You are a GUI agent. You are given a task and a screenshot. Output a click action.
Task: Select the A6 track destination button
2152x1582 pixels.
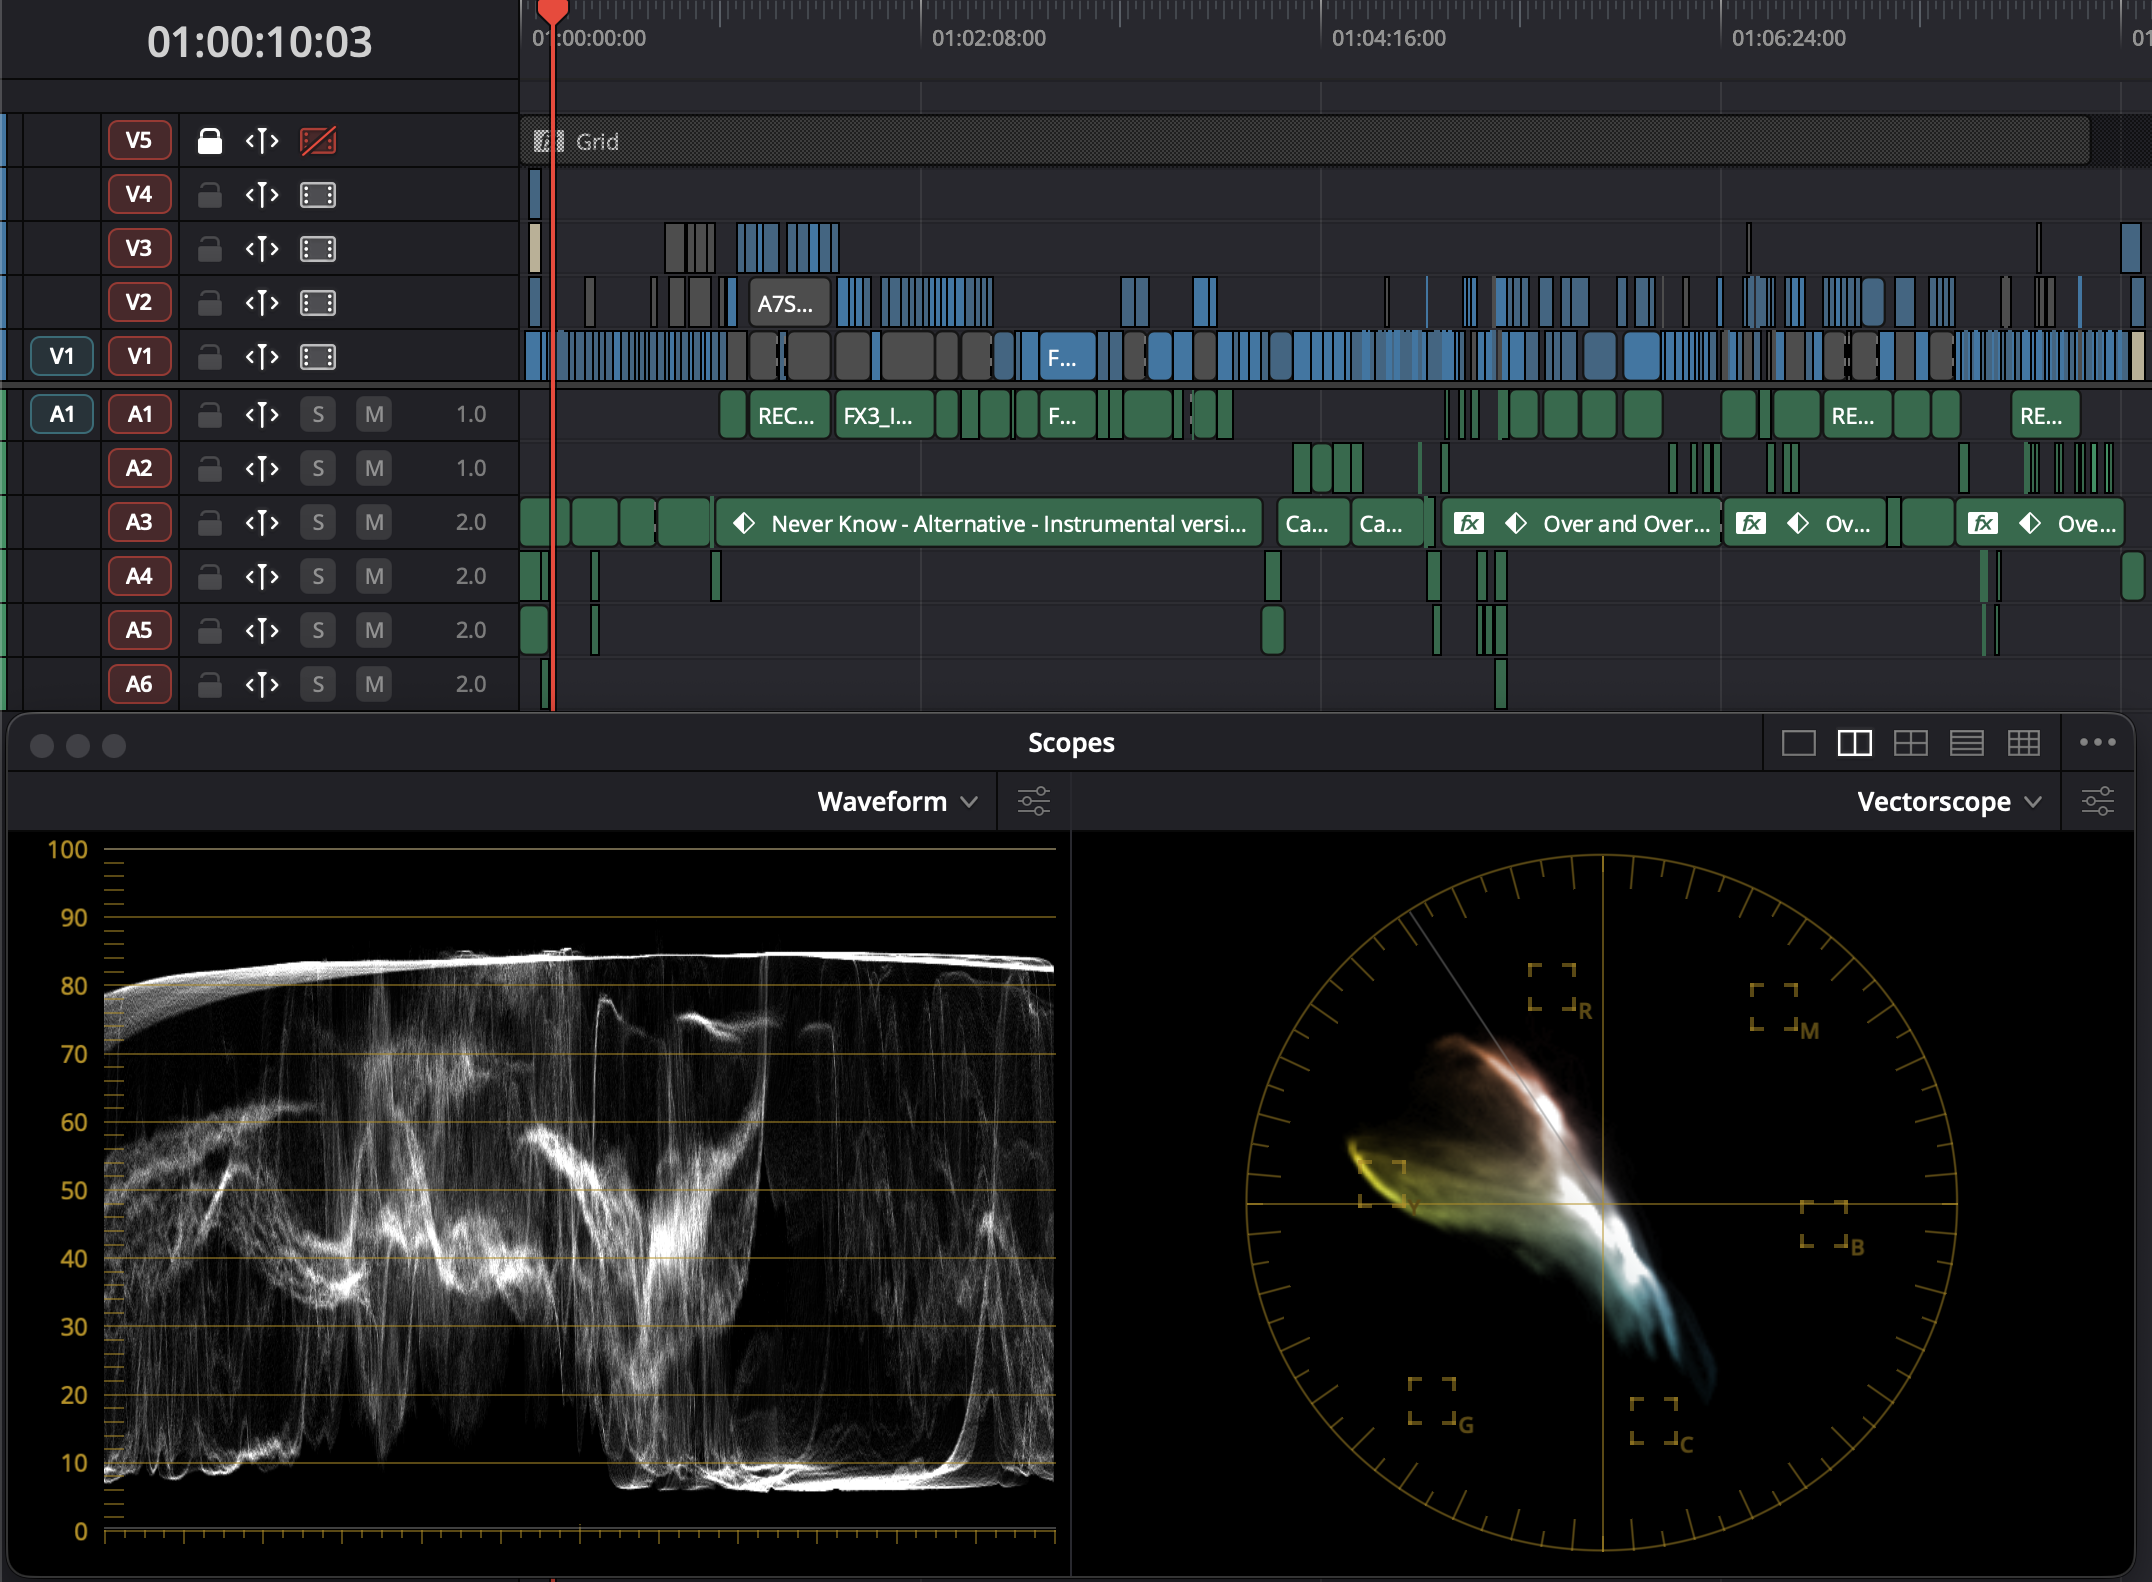tap(139, 684)
